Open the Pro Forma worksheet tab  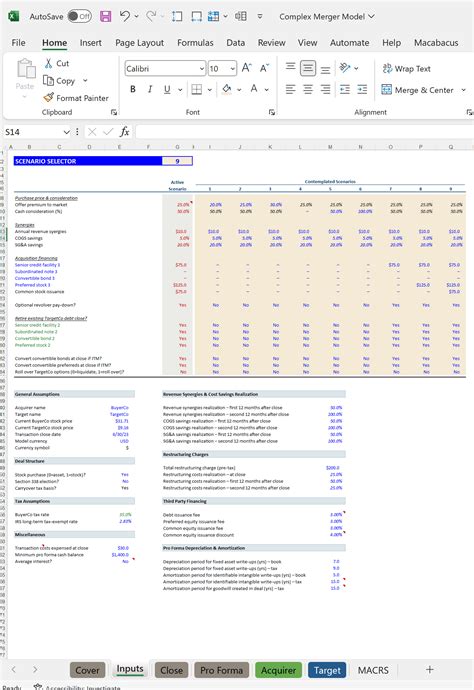click(221, 670)
